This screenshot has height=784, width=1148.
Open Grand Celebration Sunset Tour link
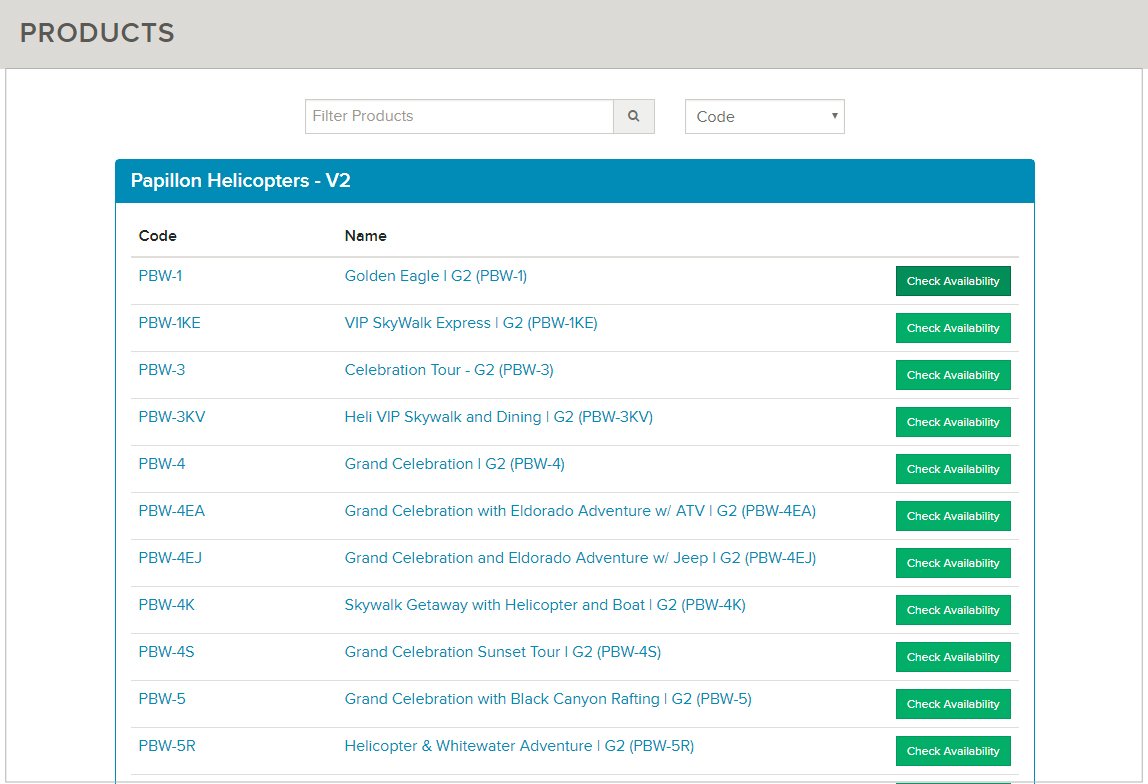(x=502, y=652)
